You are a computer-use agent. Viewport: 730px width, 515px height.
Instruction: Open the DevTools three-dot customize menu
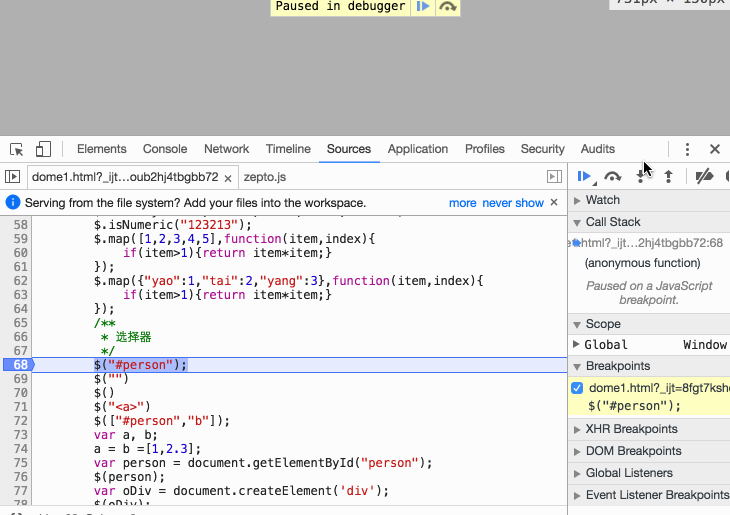pyautogui.click(x=687, y=149)
